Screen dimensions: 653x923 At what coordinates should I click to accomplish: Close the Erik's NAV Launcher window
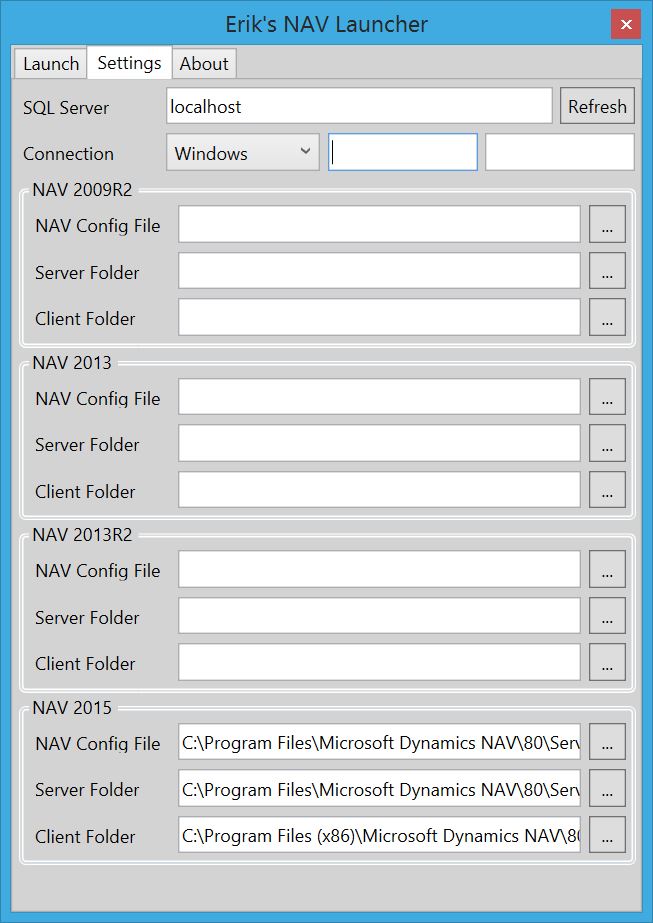(626, 25)
